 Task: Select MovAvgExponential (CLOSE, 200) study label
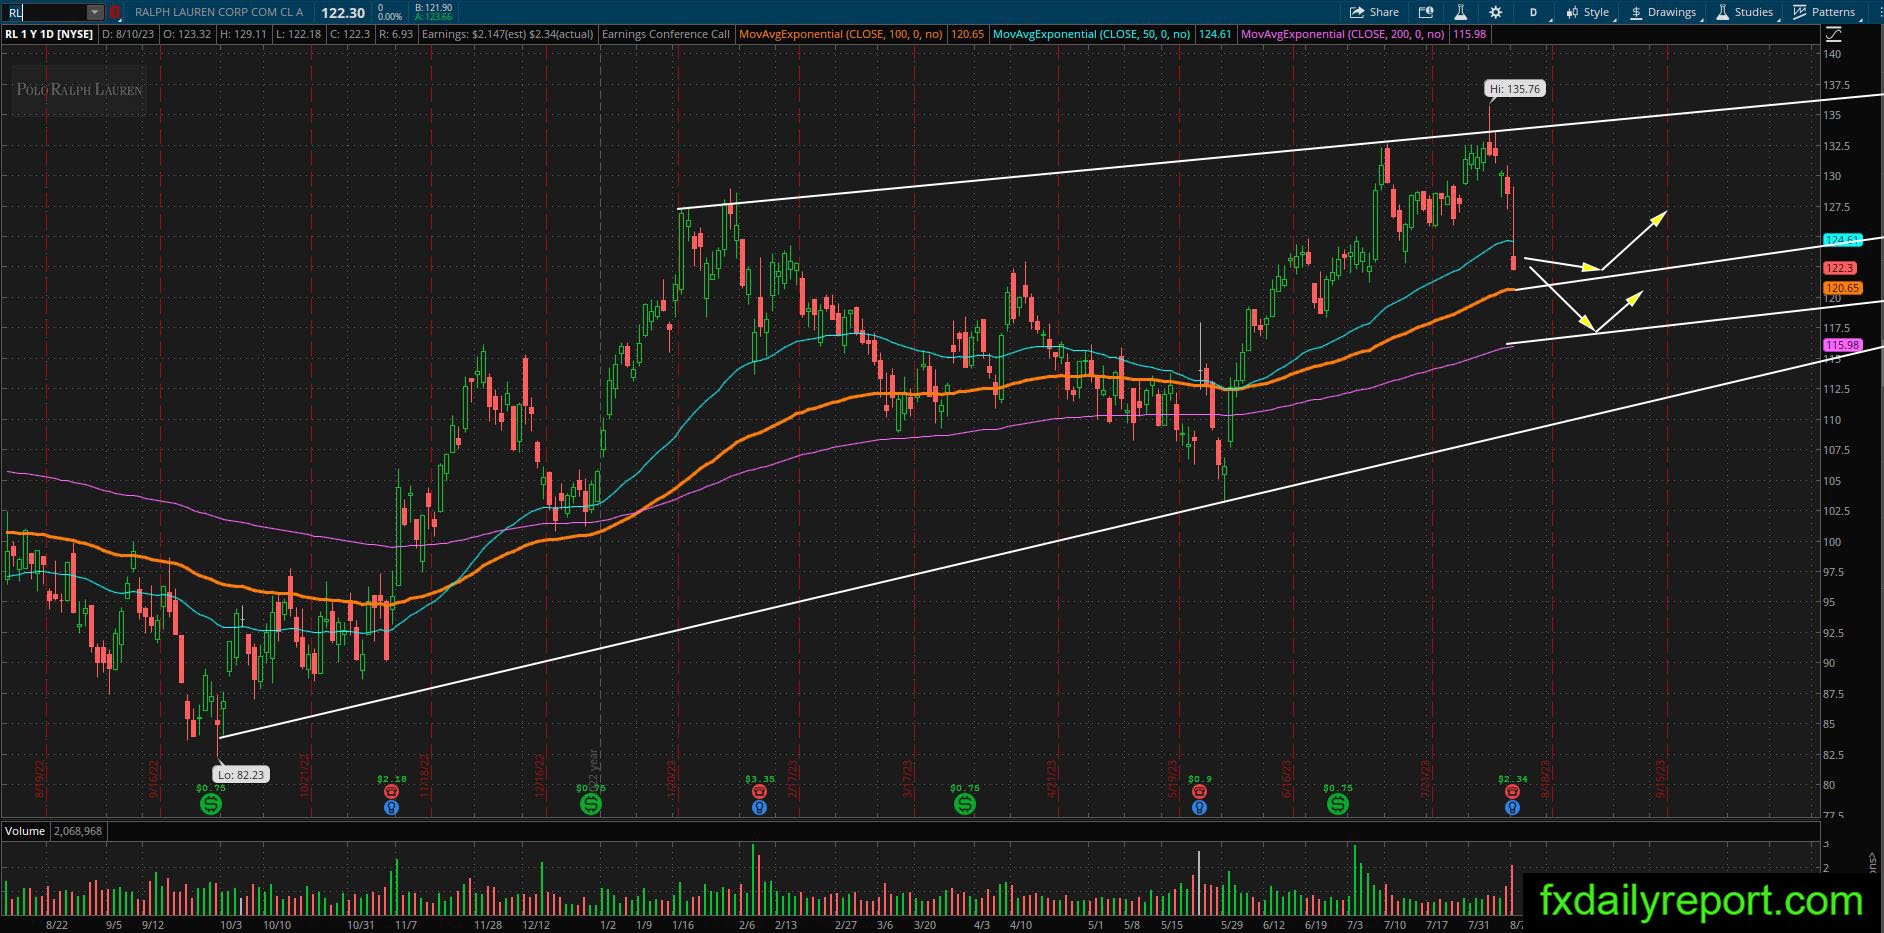pos(1343,34)
